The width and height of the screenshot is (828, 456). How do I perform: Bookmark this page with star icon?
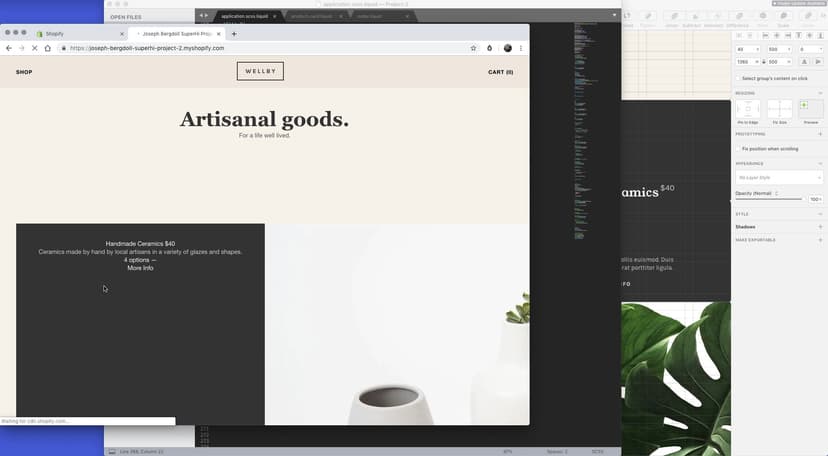click(x=473, y=48)
